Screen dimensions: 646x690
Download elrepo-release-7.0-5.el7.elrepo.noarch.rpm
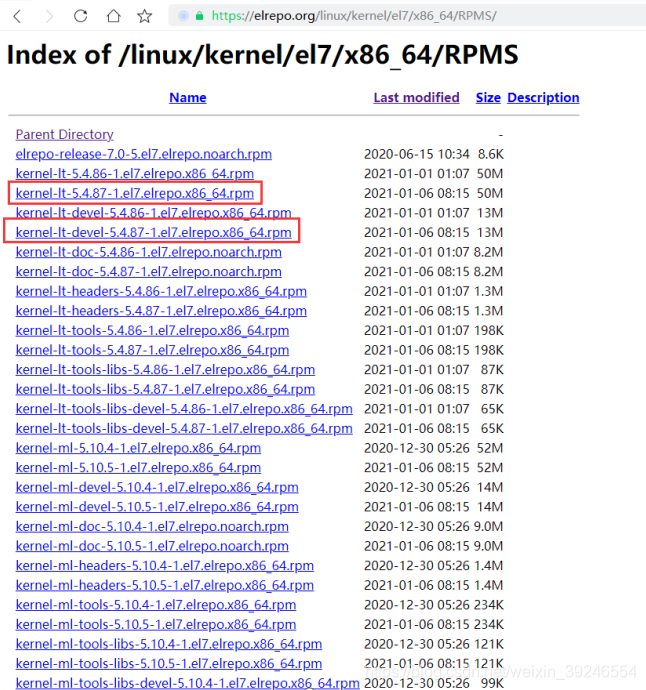click(144, 154)
